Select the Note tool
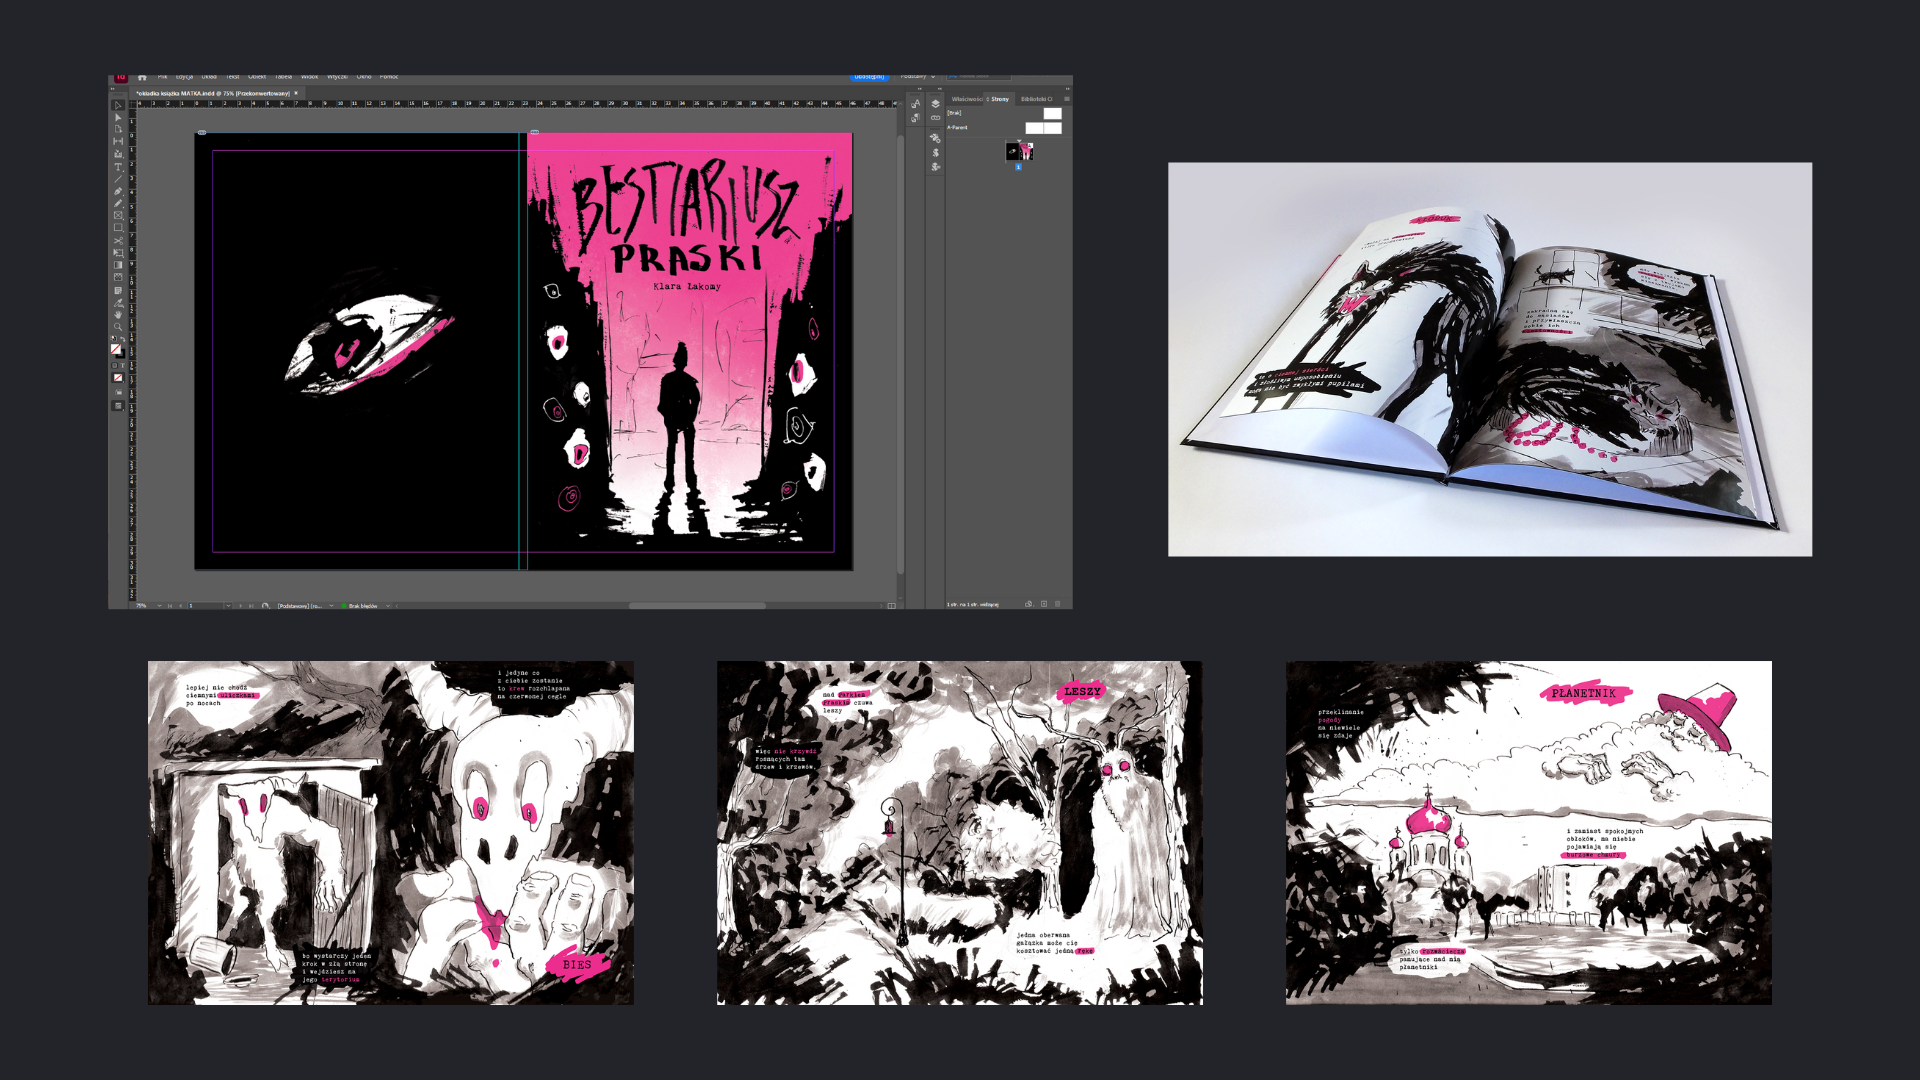The image size is (1920, 1080). point(118,291)
